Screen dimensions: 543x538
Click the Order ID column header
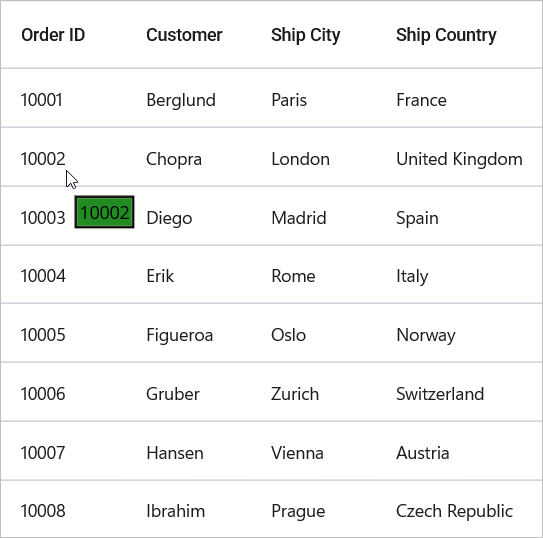coord(53,35)
